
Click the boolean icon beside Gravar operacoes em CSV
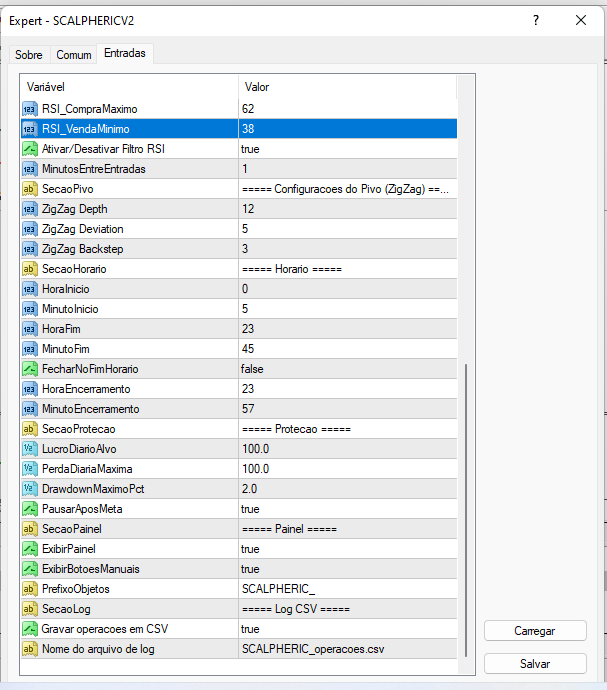[x=29, y=629]
